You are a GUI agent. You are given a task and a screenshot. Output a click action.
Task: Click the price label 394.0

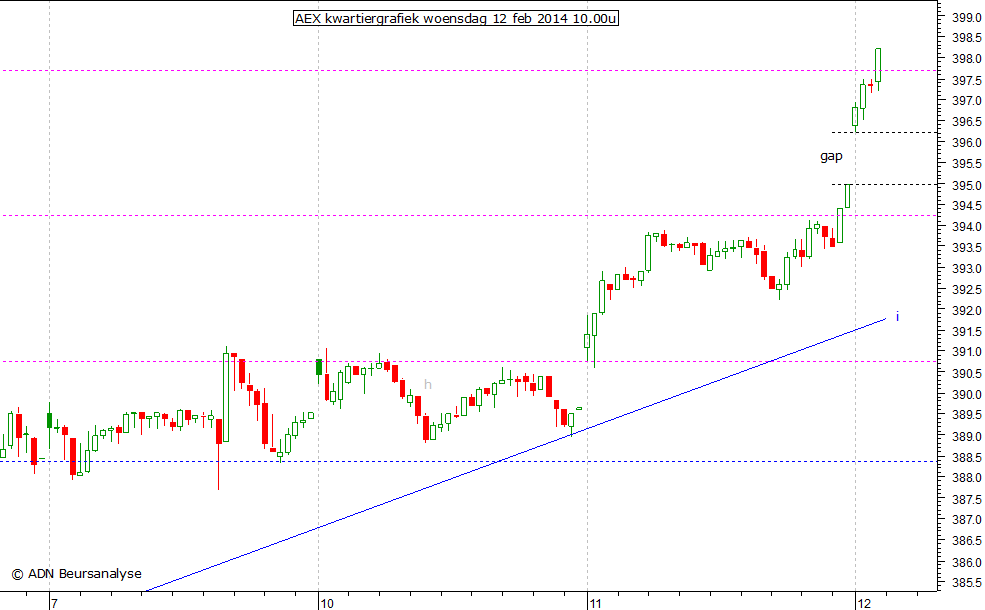click(967, 226)
